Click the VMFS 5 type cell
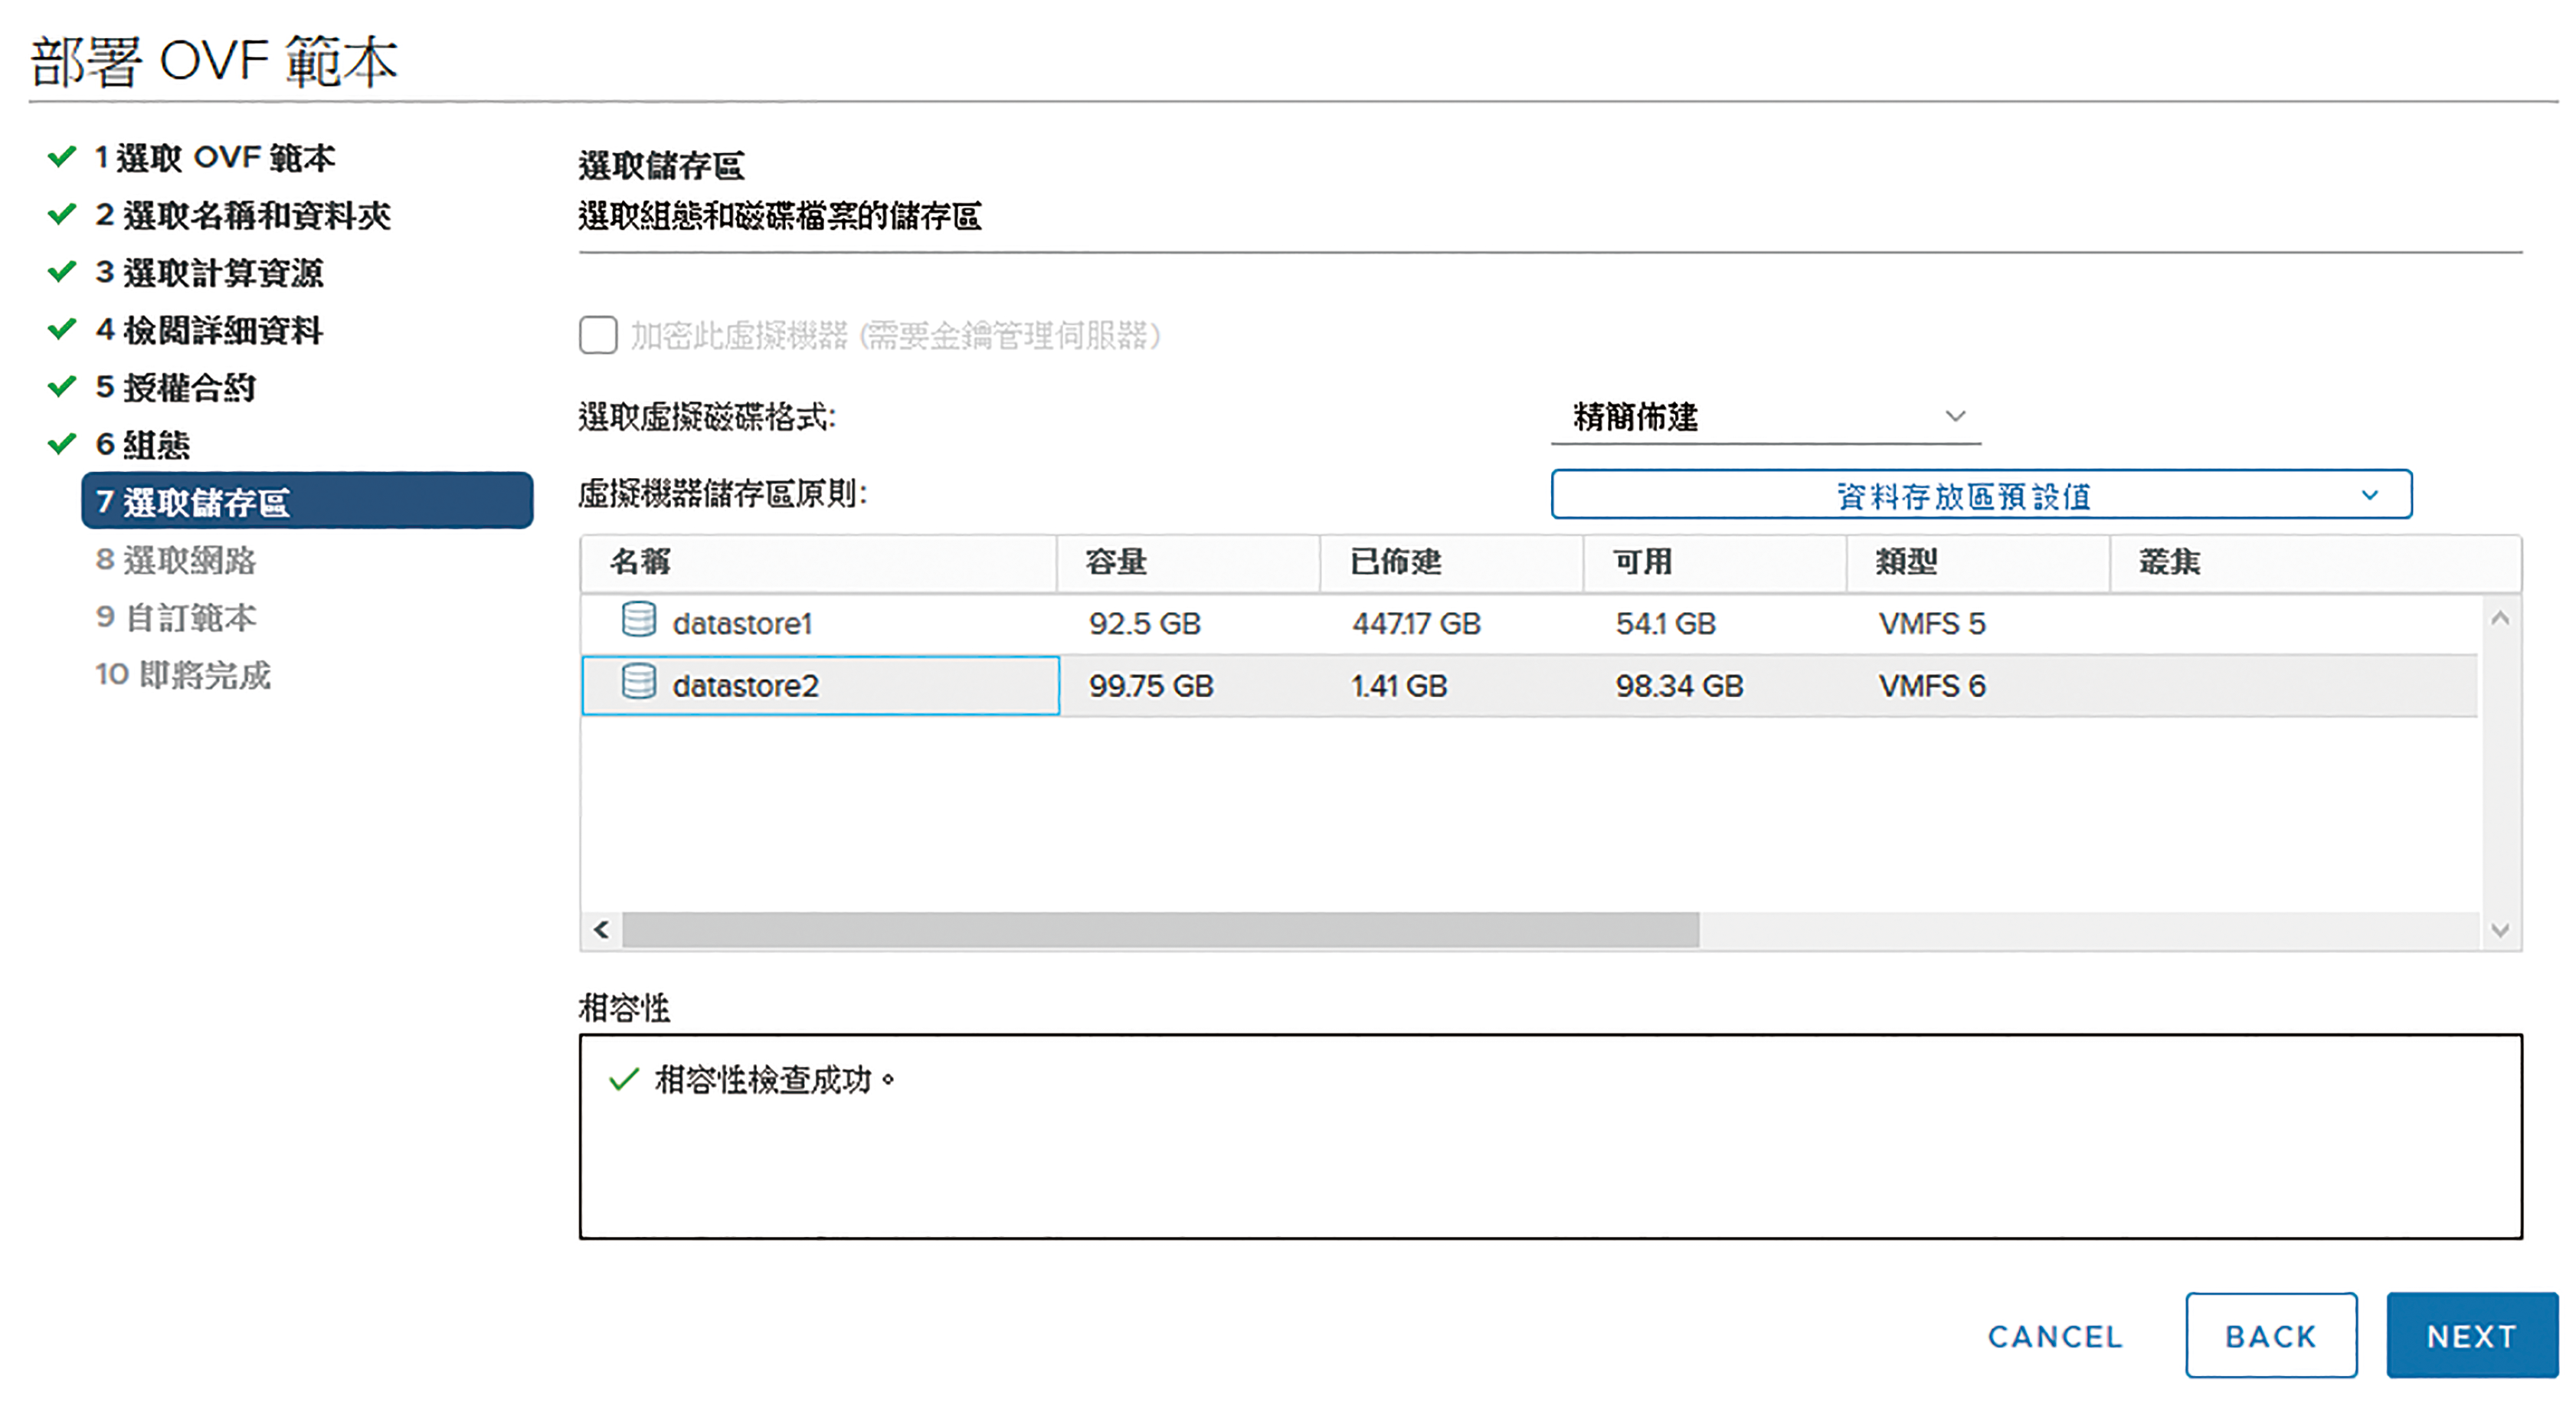 pyautogui.click(x=1932, y=624)
